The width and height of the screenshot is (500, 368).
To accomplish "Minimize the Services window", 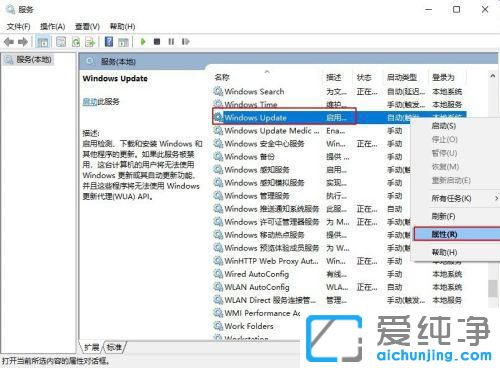I will (429, 10).
